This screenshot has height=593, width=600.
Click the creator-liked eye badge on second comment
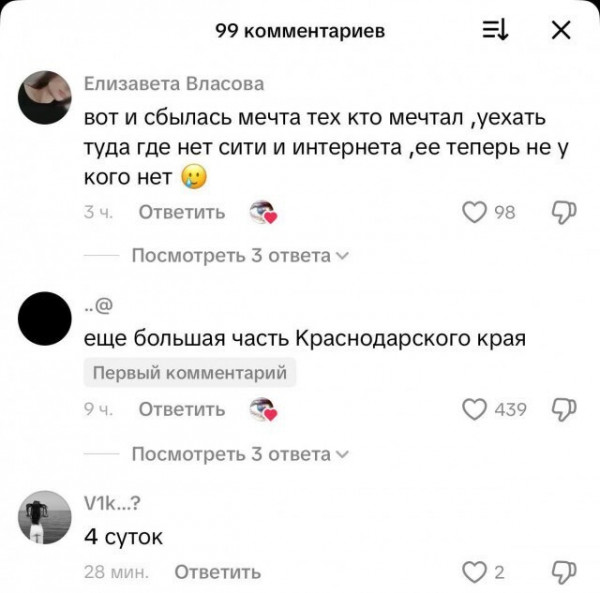point(263,410)
